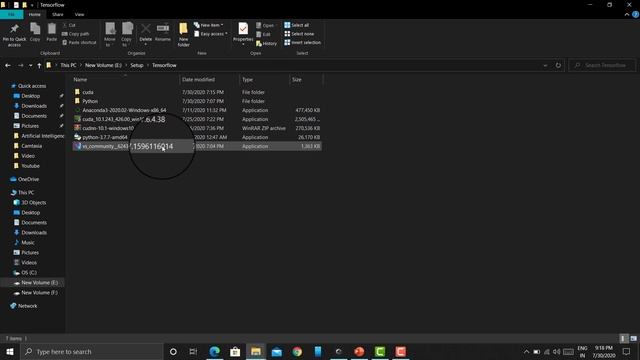The height and width of the screenshot is (360, 640).
Task: Click the Copy path command
Action: pos(76,34)
